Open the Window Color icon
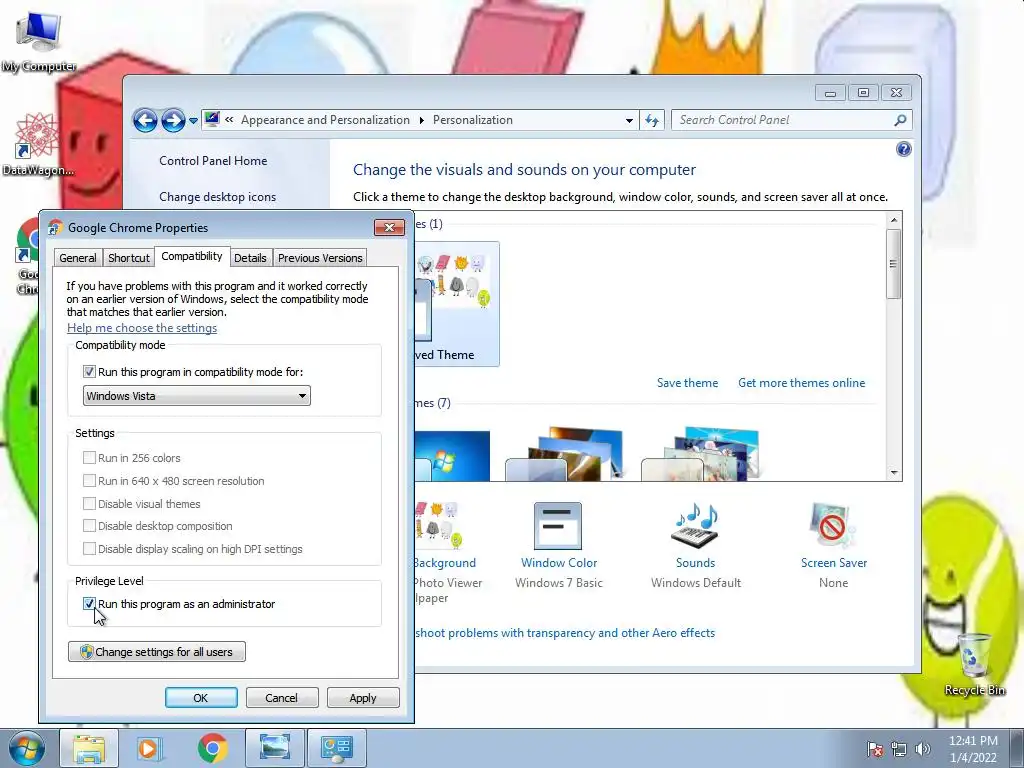This screenshot has width=1024, height=768. (558, 526)
